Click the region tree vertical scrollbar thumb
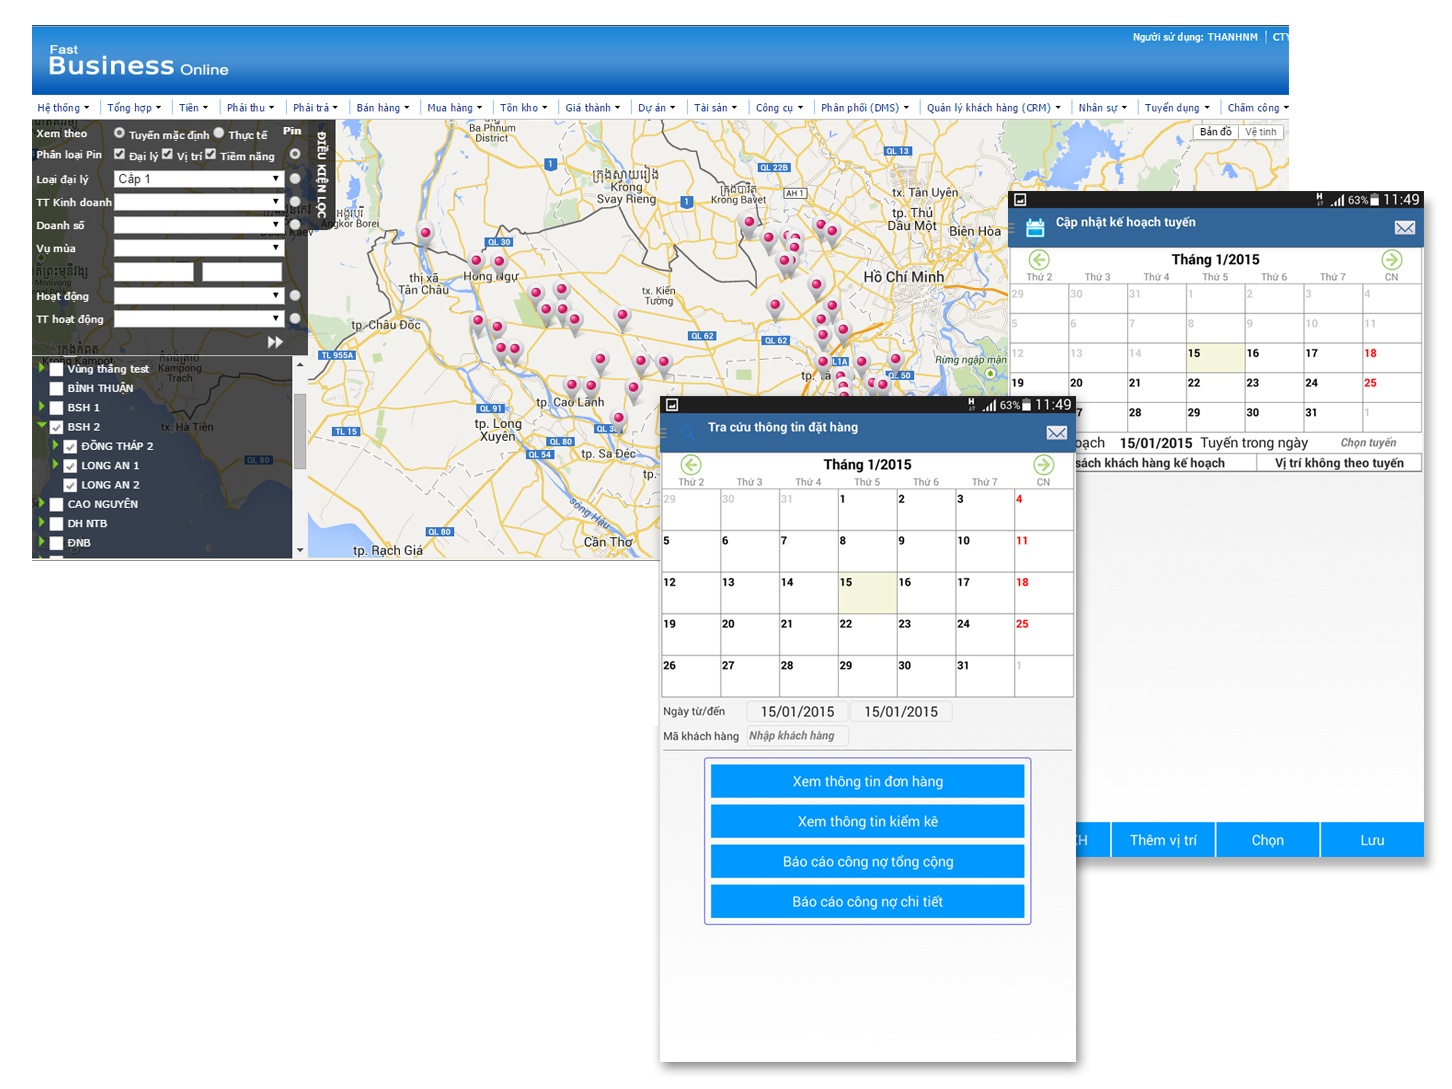 click(x=299, y=430)
